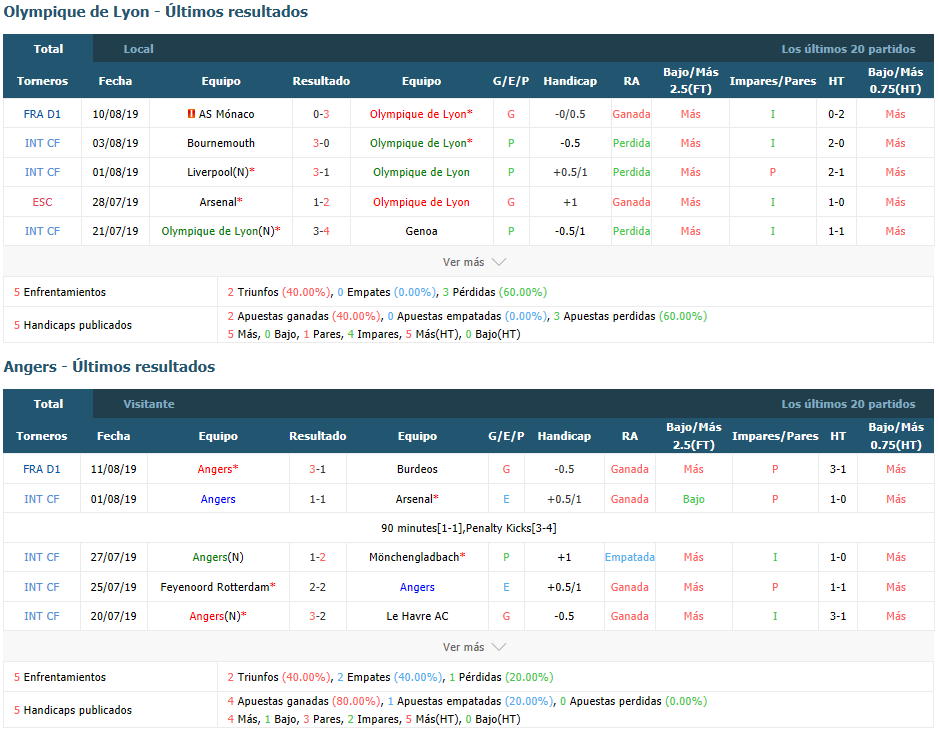939x734 pixels.
Task: Click the HT score 2-1 in Liverpool row
Action: pyautogui.click(x=836, y=172)
